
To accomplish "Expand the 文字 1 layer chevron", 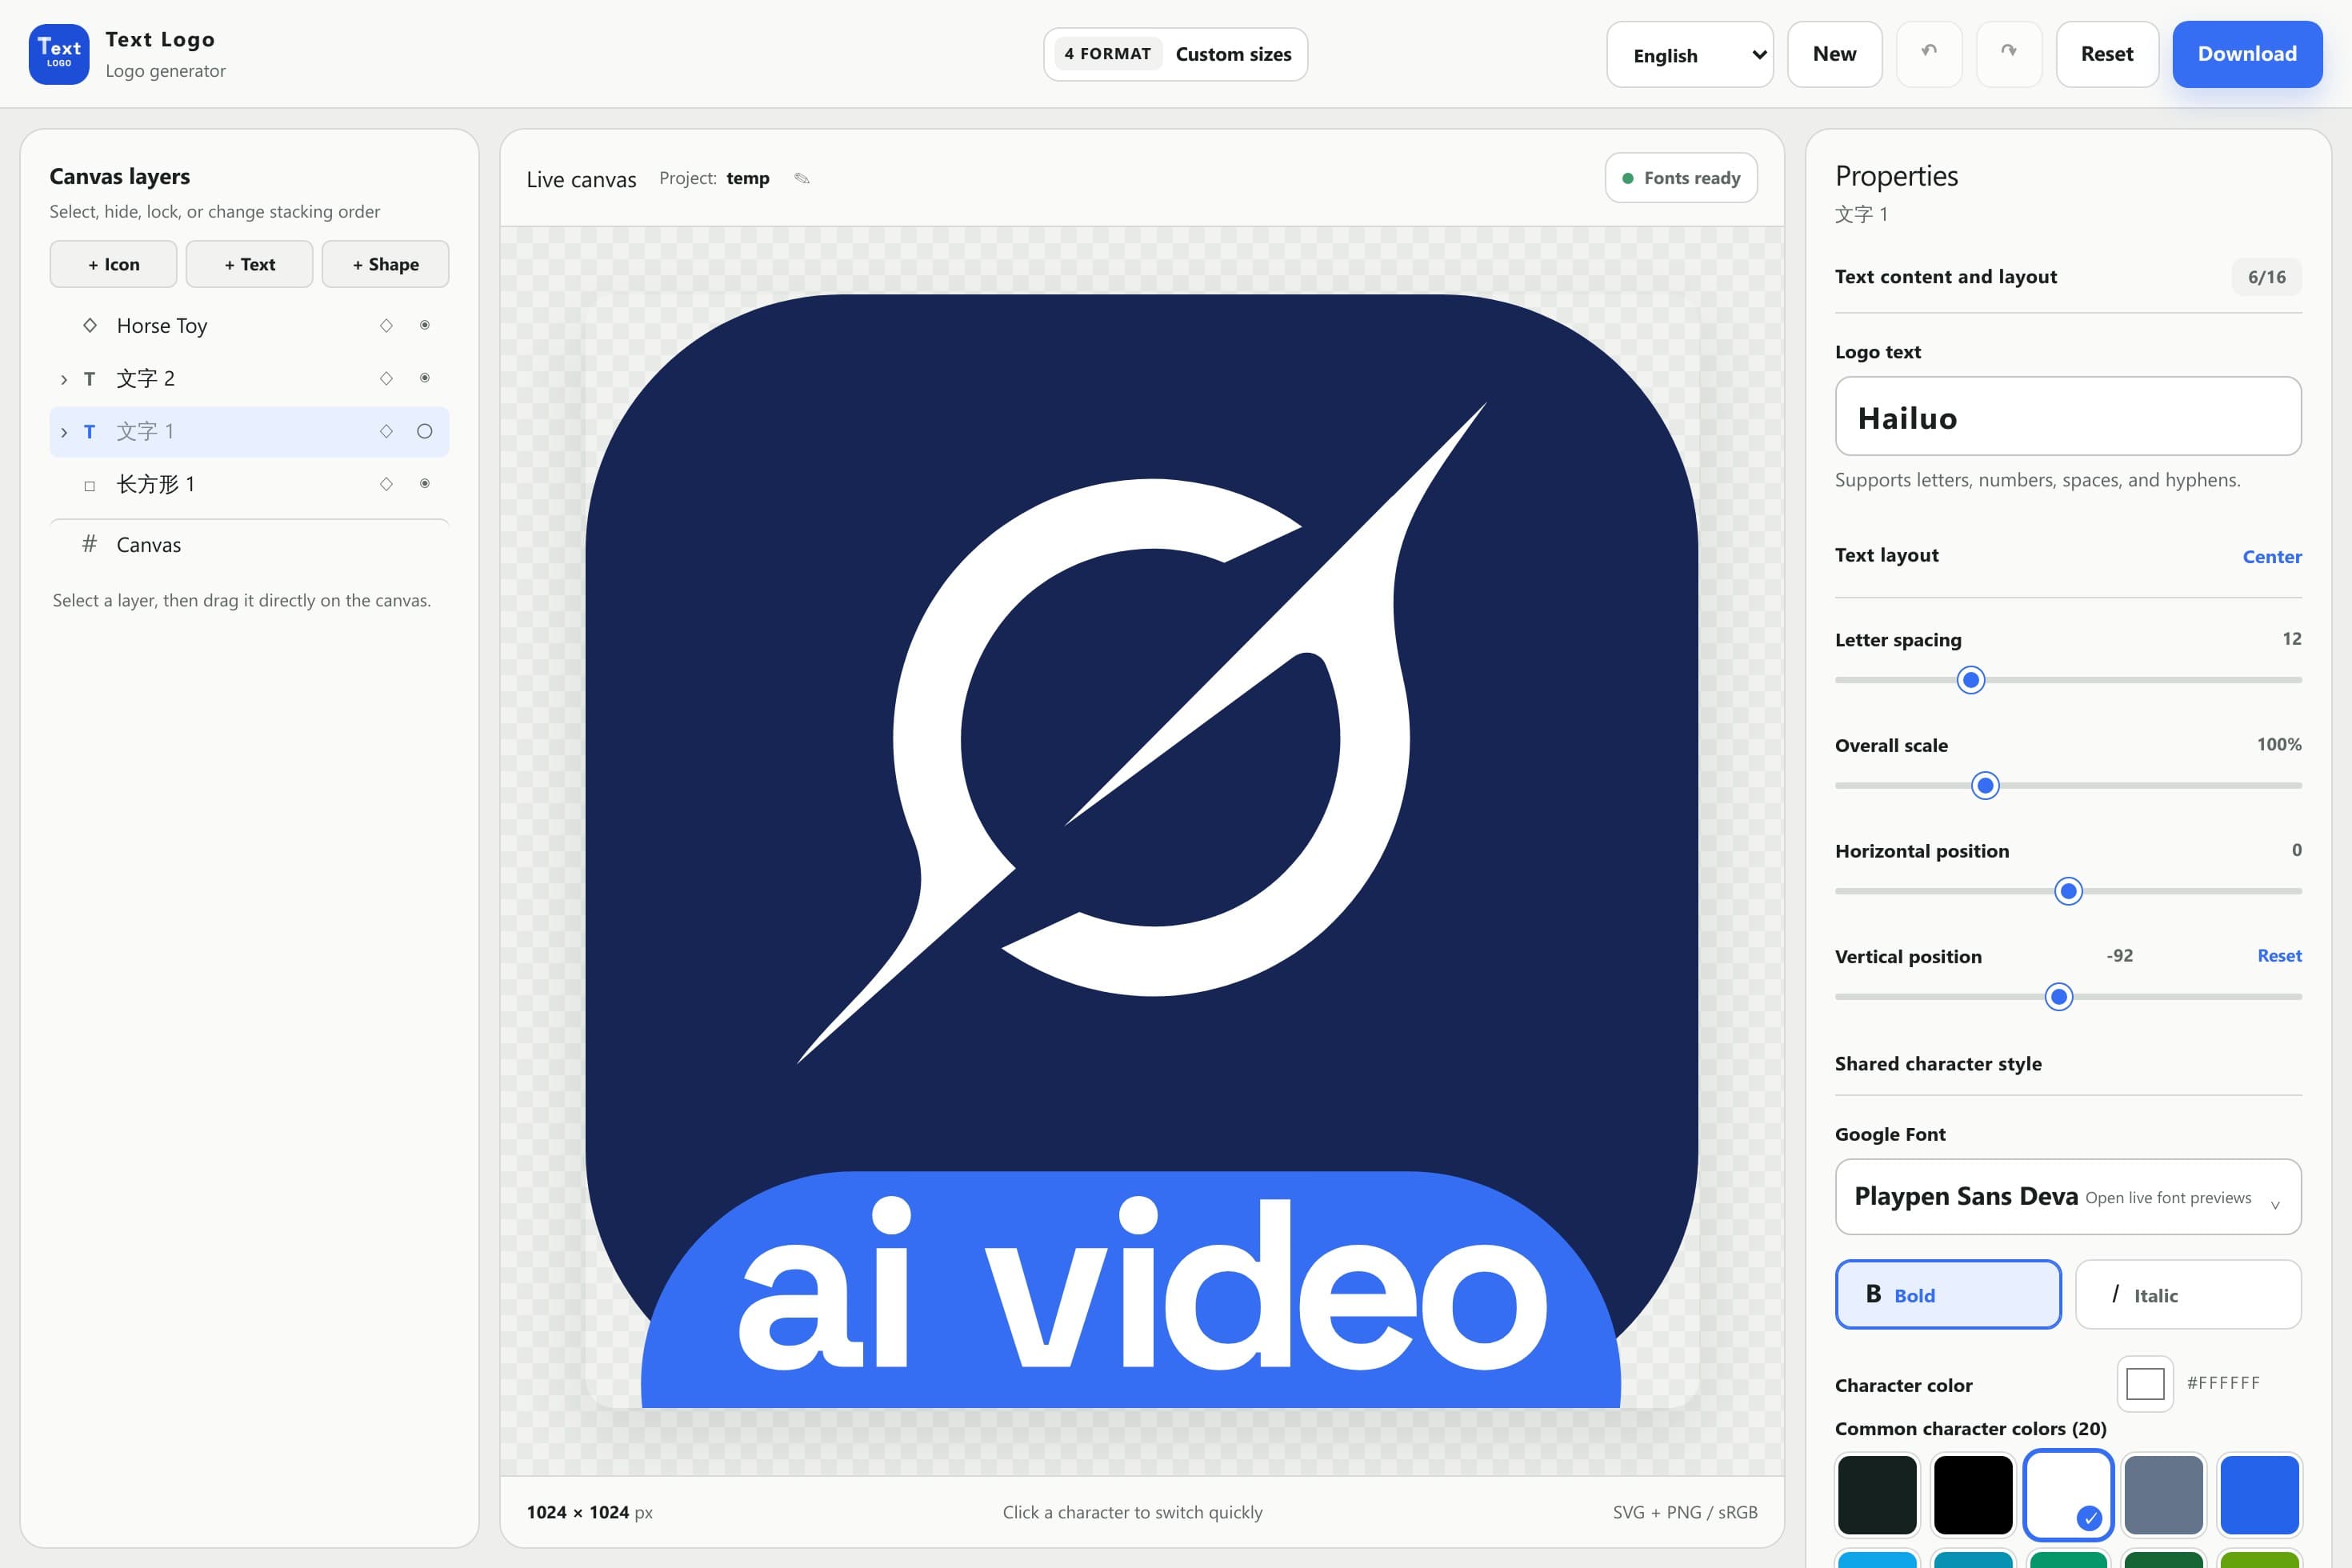I will coord(64,432).
